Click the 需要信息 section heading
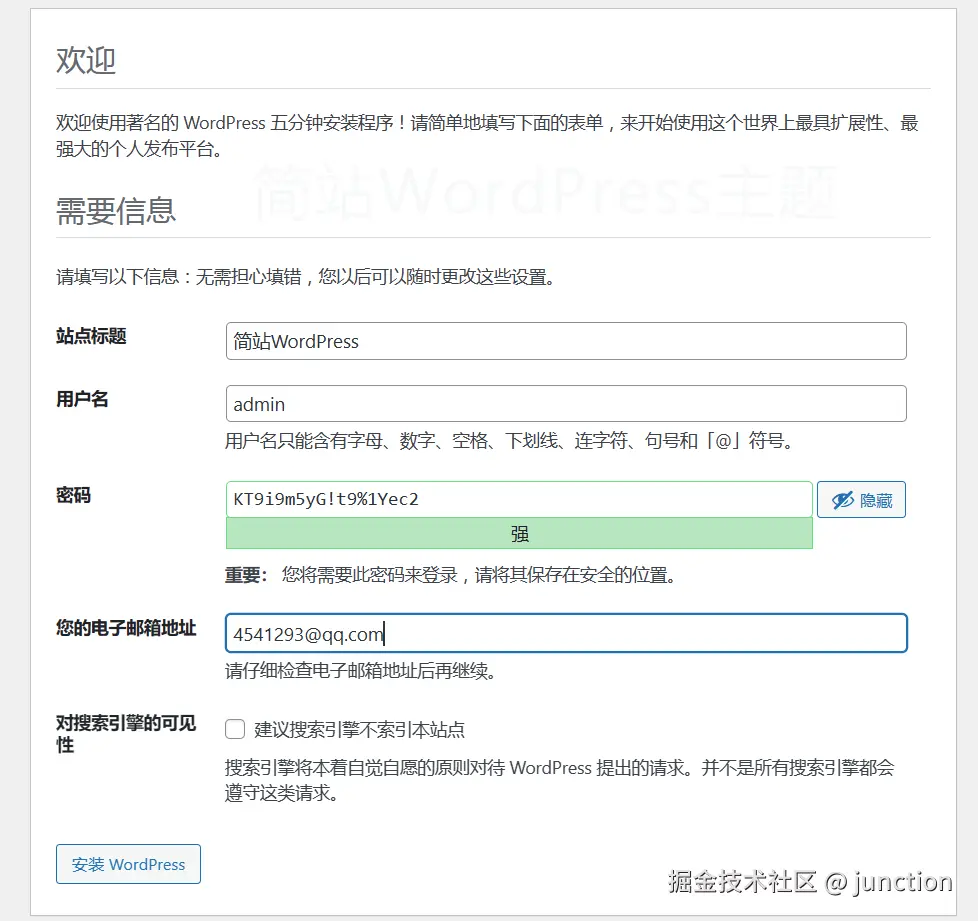Image resolution: width=978 pixels, height=921 pixels. [x=116, y=210]
